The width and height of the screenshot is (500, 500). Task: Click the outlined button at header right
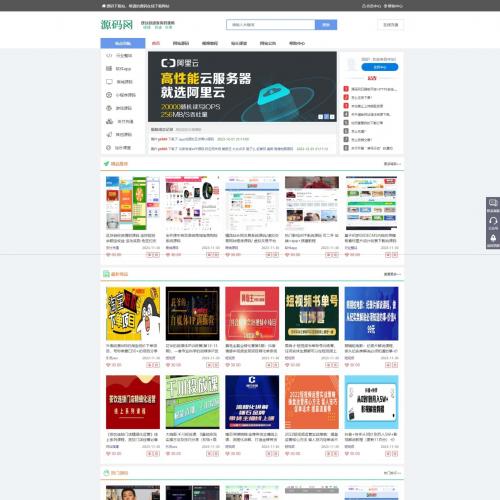(391, 25)
